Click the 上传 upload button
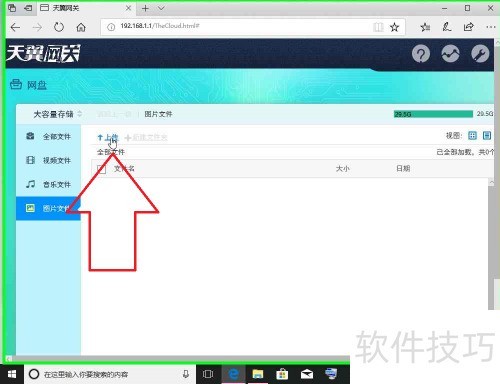Viewport: 500px width, 384px height. click(x=108, y=137)
